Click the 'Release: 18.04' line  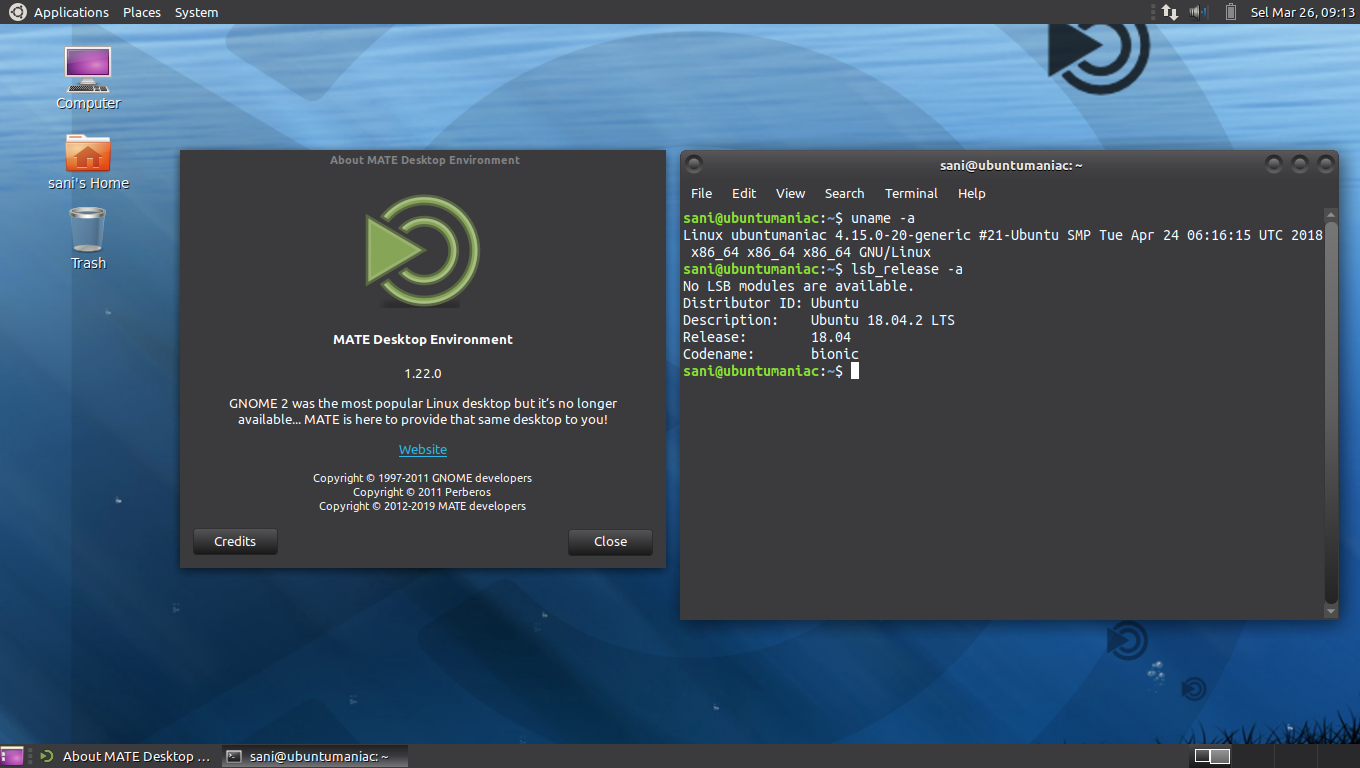click(x=767, y=337)
